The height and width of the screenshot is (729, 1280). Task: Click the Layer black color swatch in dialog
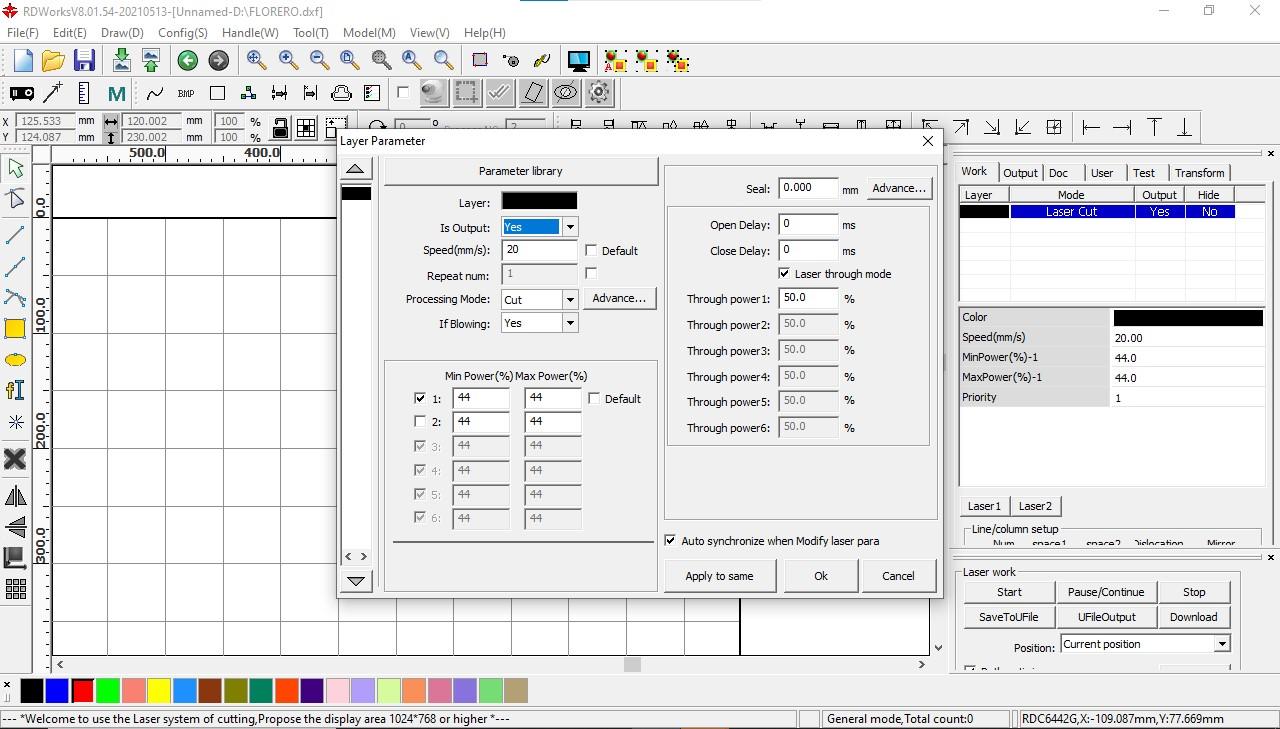539,202
